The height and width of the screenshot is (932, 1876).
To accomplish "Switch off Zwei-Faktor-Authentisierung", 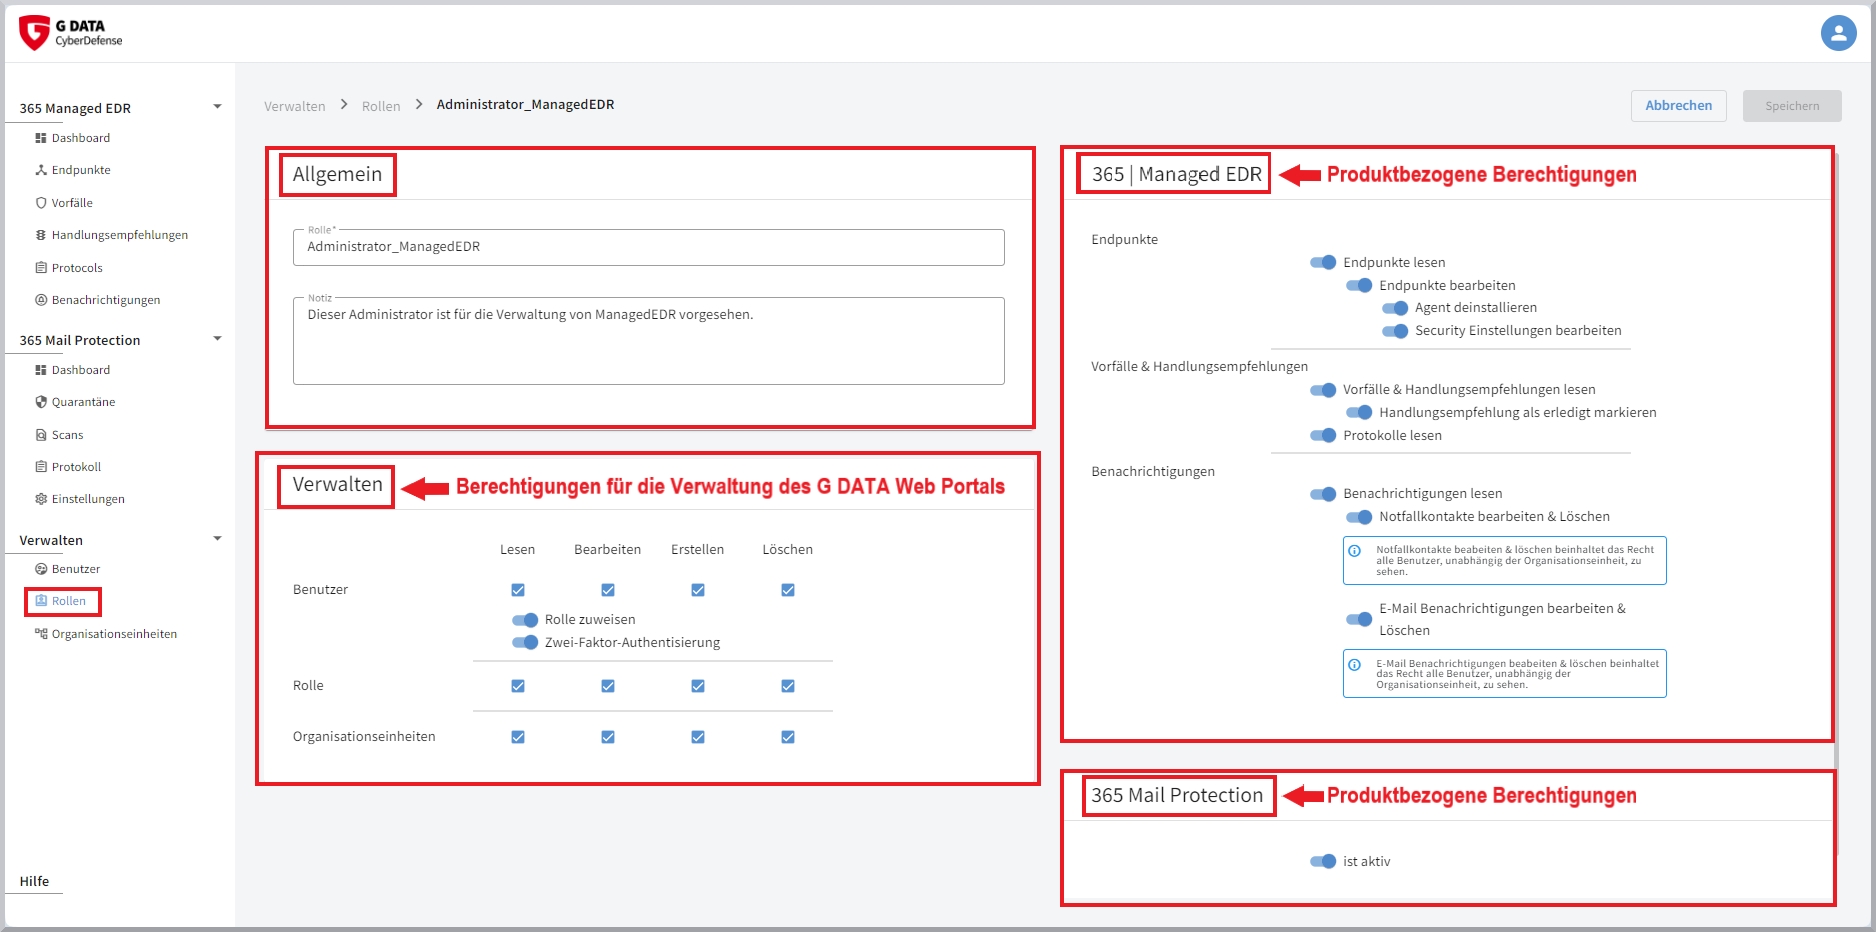I will pos(525,643).
